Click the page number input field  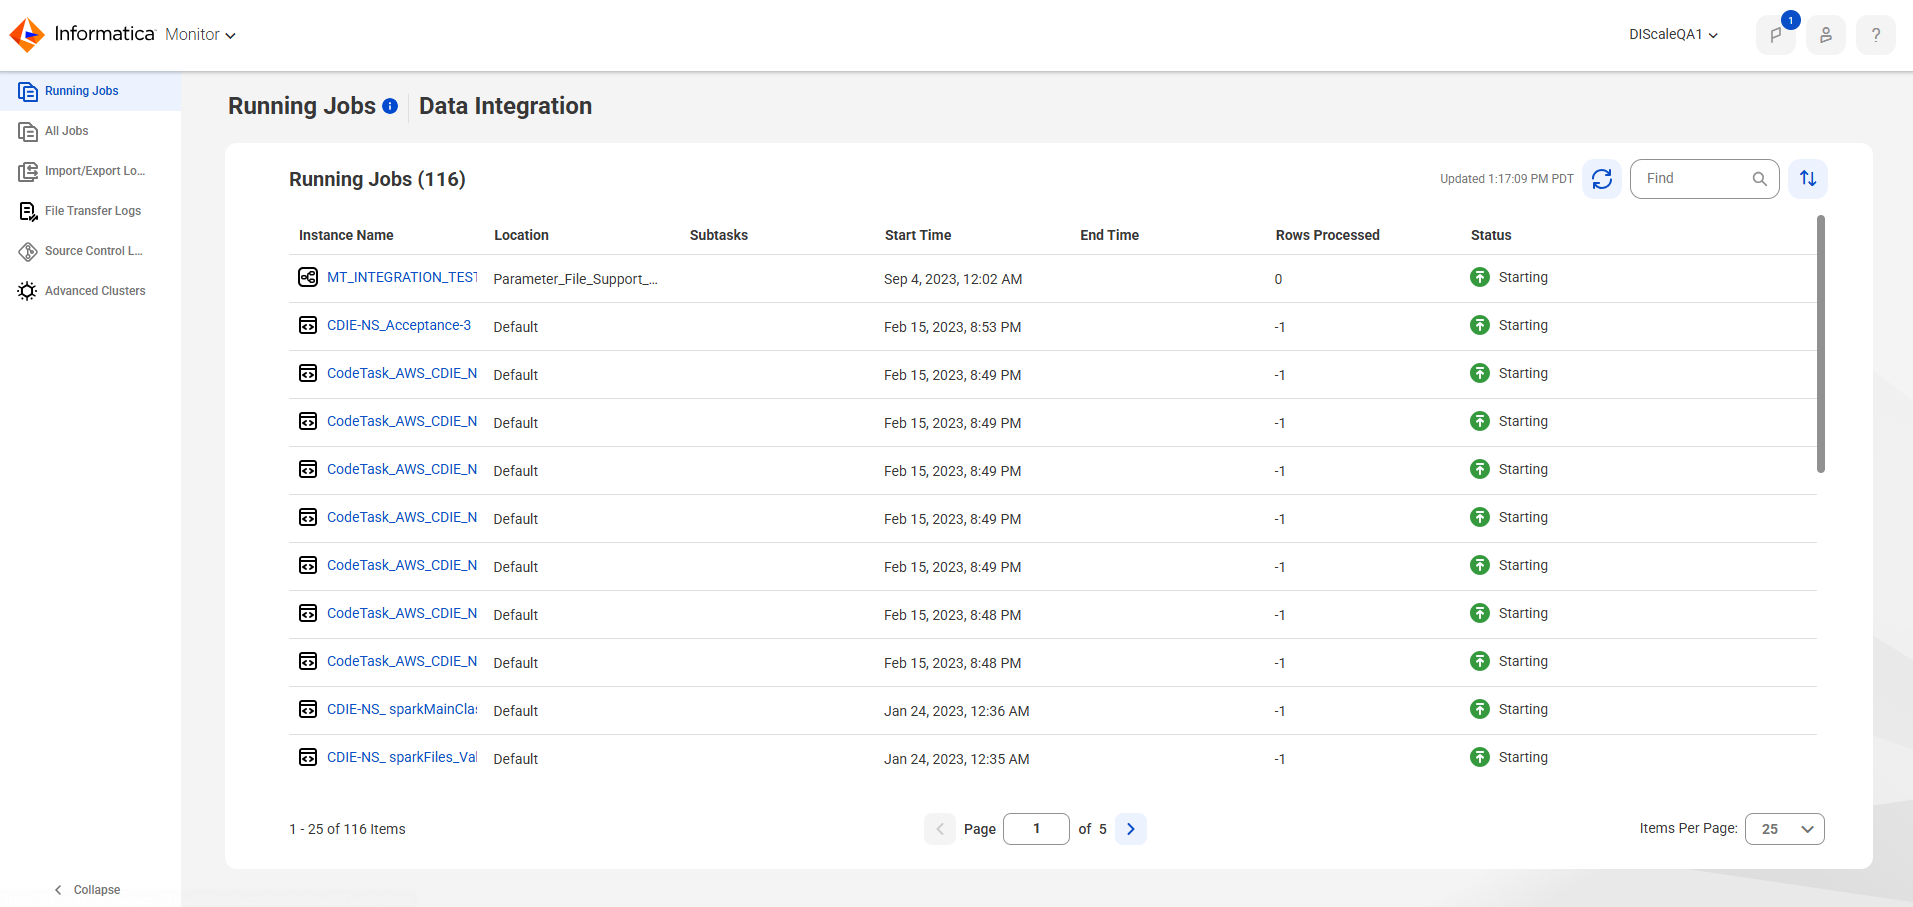point(1036,829)
